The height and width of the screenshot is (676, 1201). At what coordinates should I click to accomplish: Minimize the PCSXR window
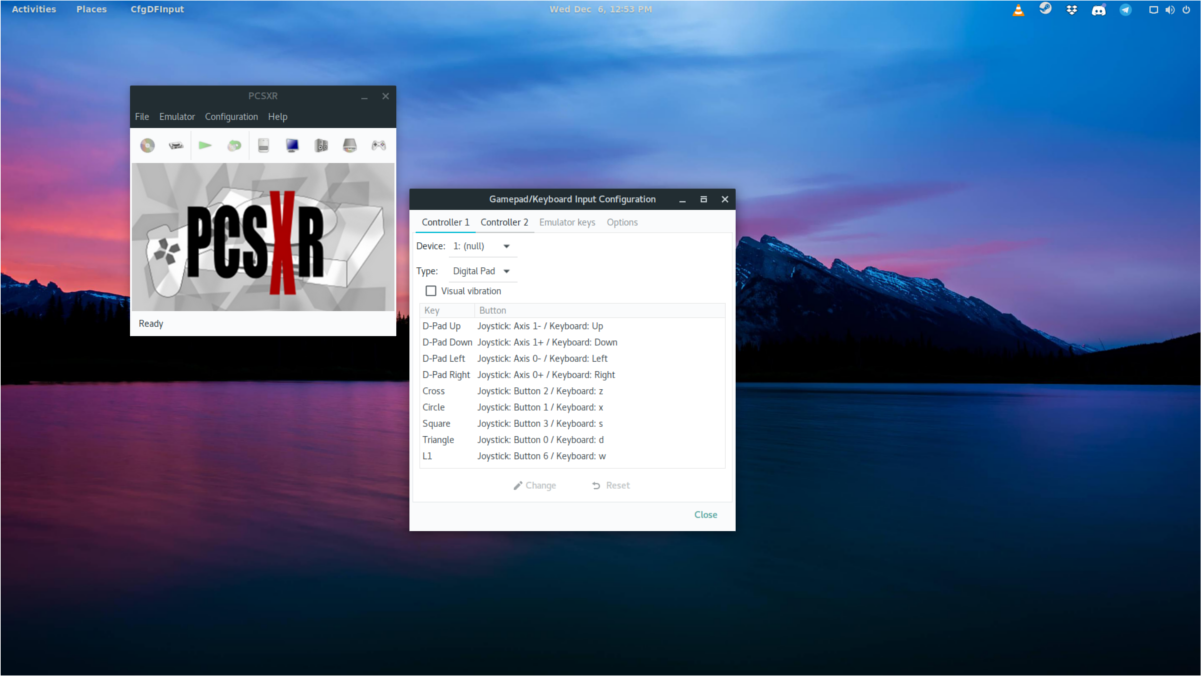tap(364, 97)
